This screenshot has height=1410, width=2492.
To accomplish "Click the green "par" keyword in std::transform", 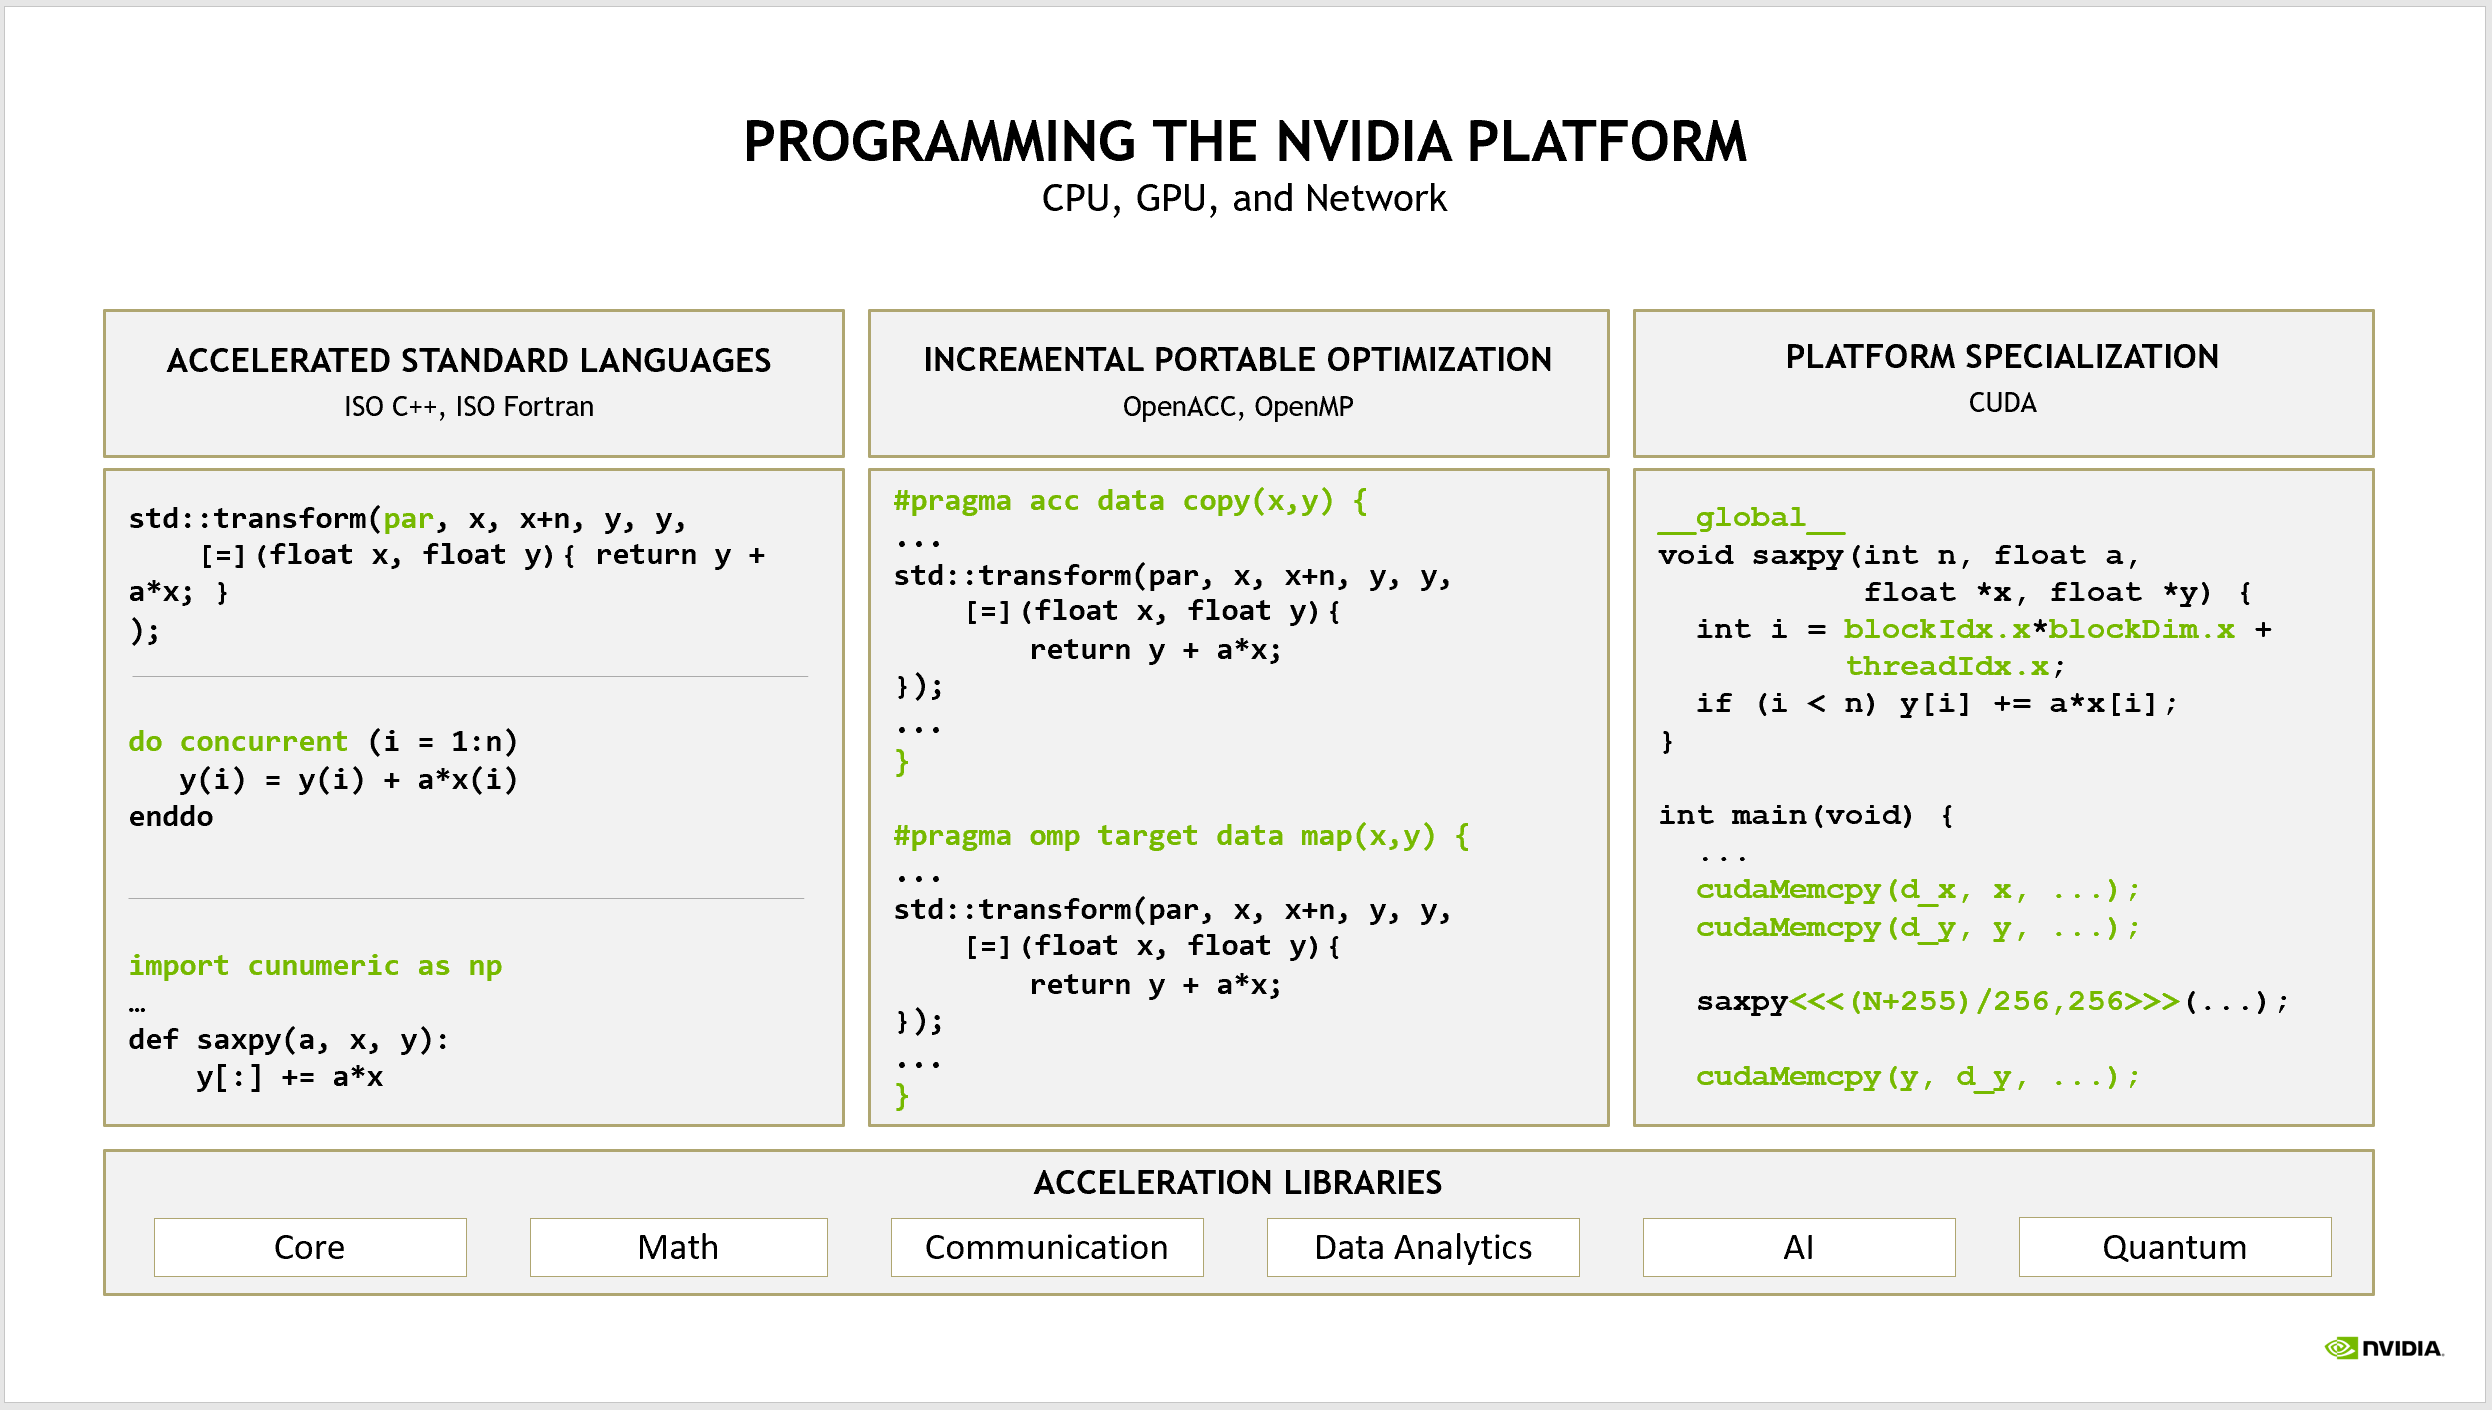I will [408, 520].
